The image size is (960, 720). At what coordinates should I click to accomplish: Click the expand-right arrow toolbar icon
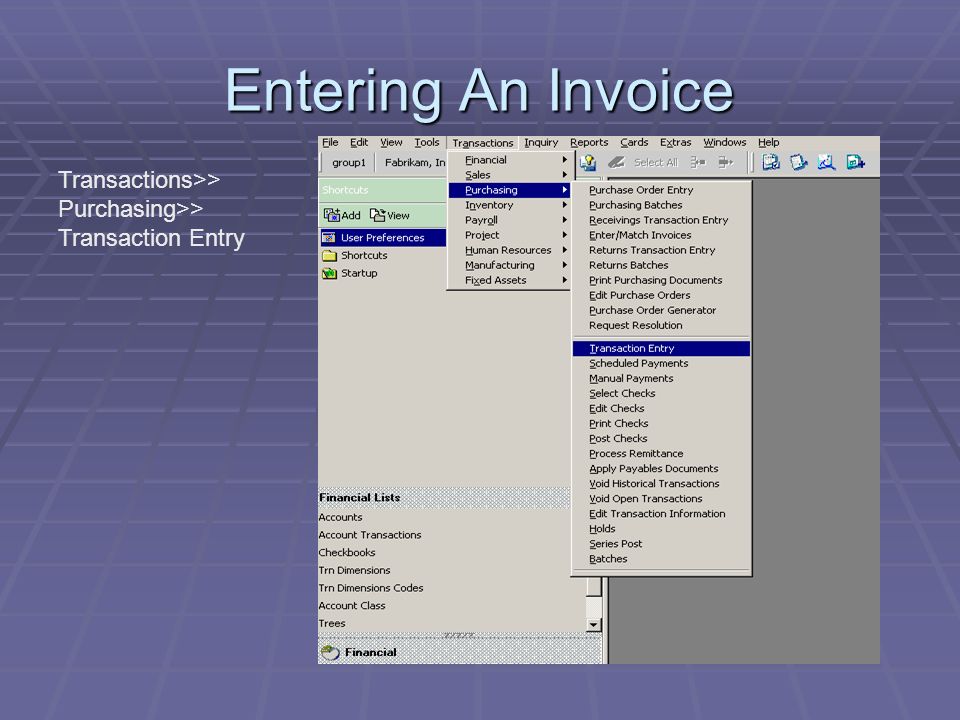point(726,162)
